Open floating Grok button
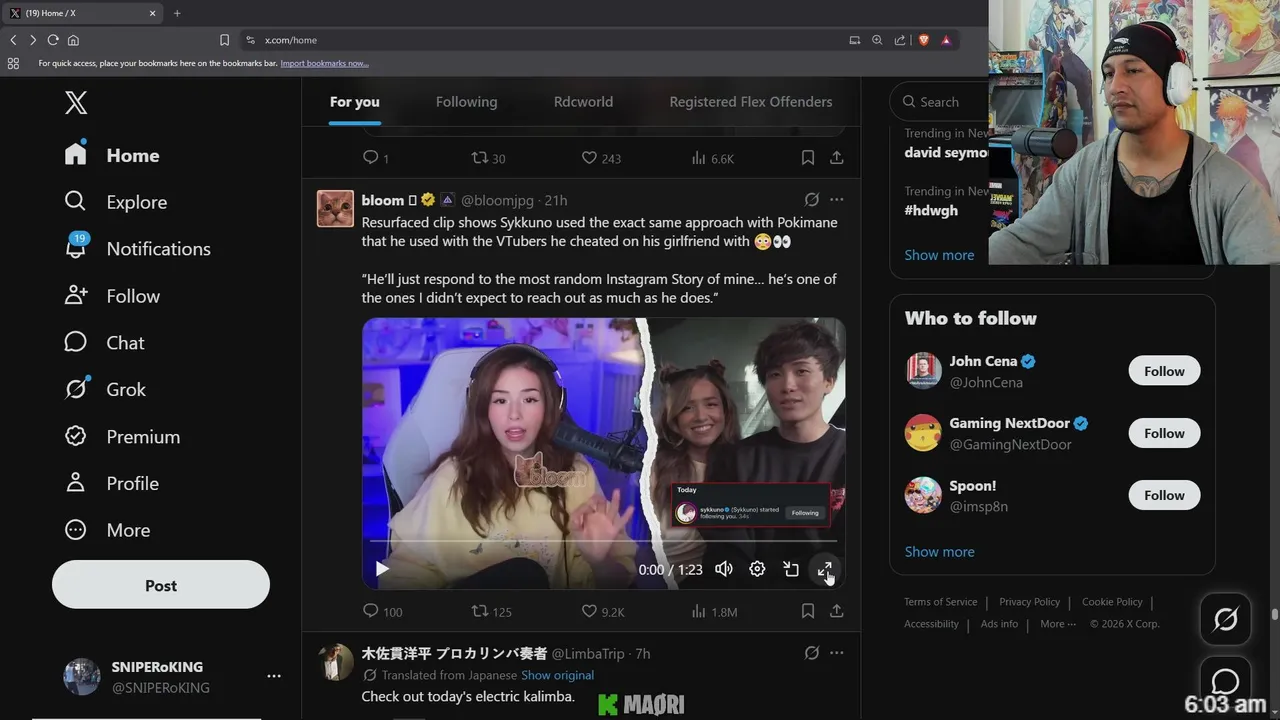1280x720 pixels. (x=1225, y=619)
